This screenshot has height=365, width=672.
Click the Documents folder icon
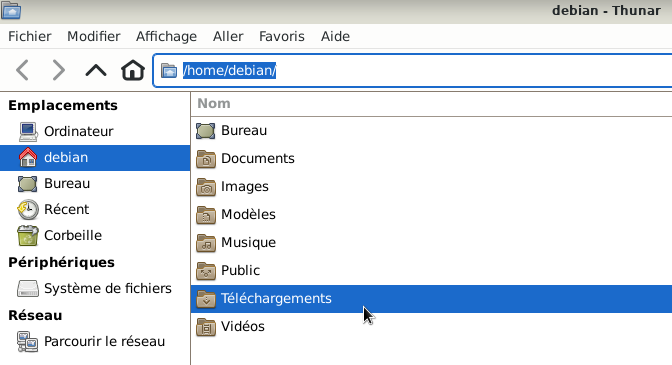click(x=206, y=159)
